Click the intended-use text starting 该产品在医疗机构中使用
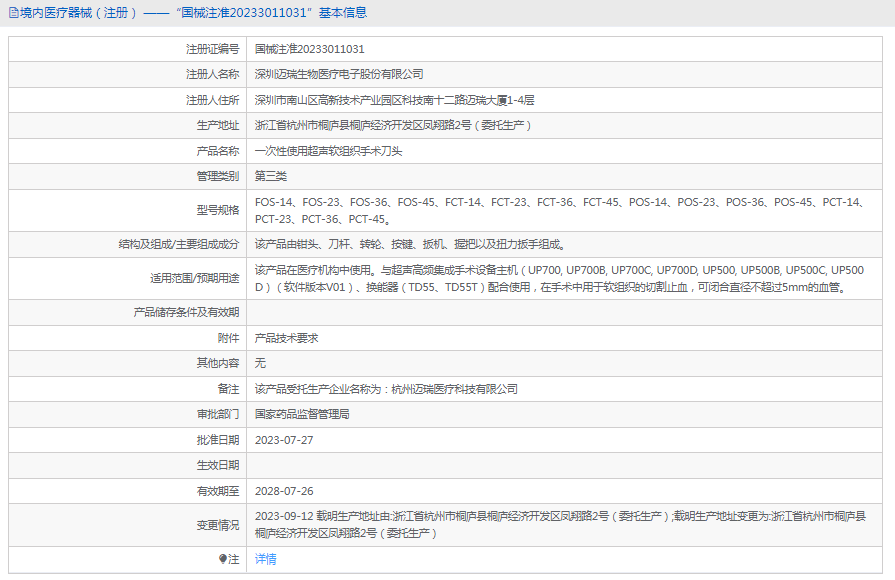 (x=559, y=279)
